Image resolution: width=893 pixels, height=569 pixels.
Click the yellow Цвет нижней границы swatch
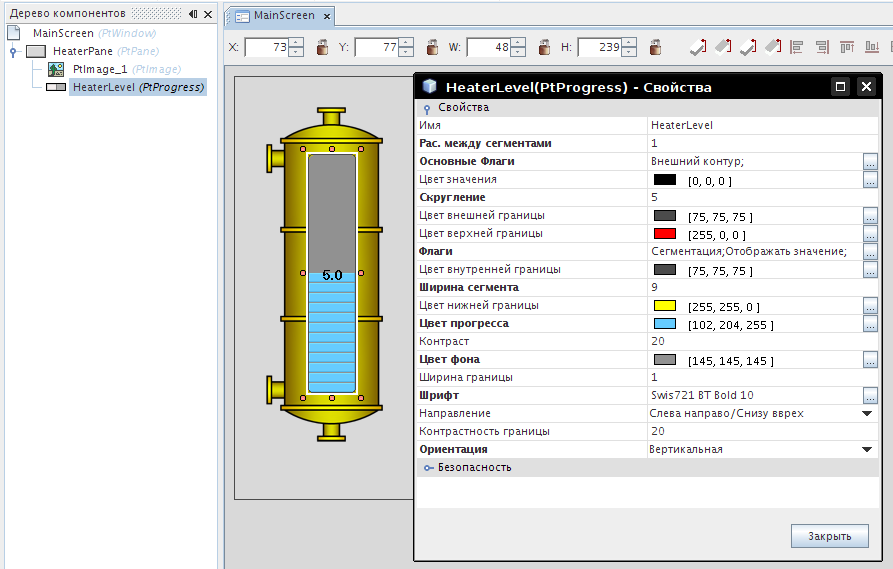tap(665, 306)
